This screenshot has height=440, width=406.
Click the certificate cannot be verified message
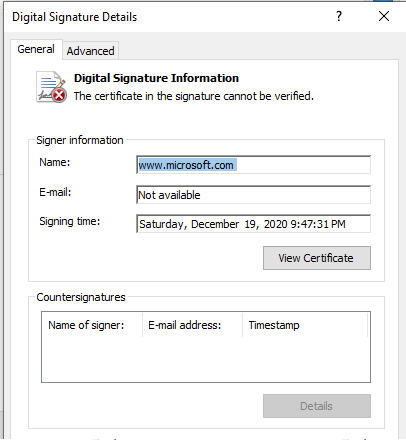(194, 96)
